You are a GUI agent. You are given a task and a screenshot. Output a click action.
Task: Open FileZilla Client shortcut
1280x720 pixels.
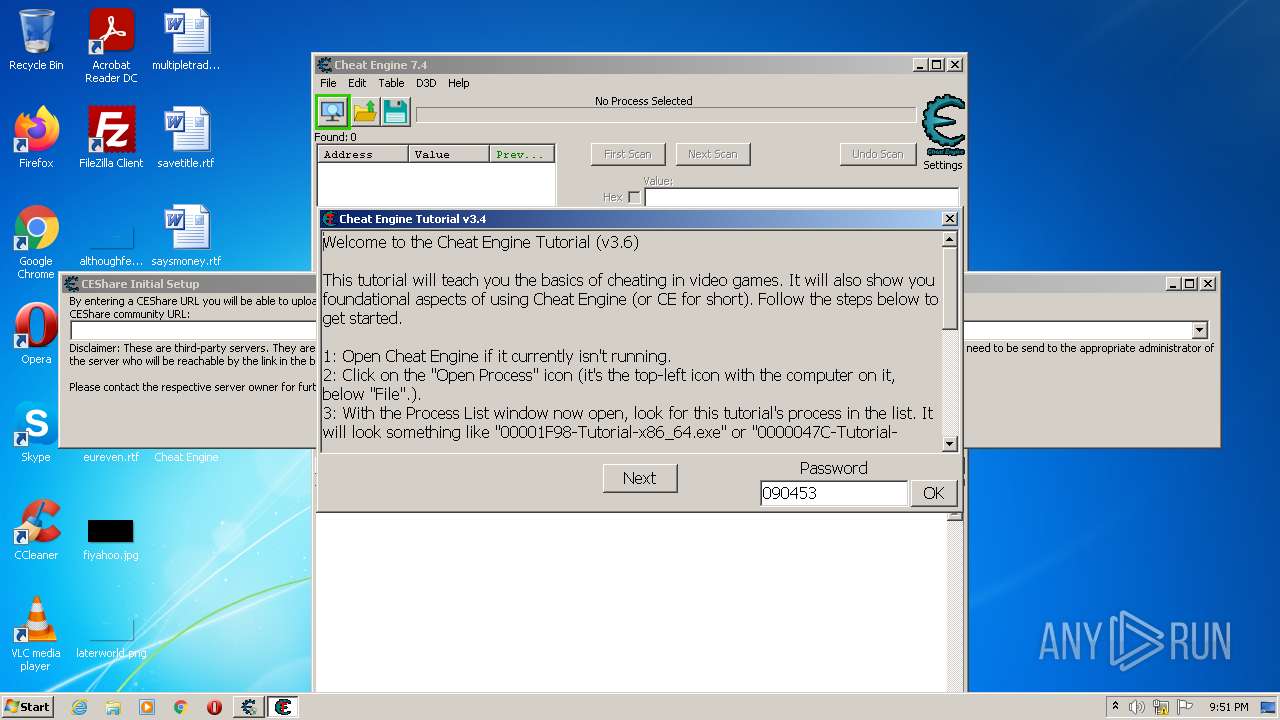(x=111, y=138)
